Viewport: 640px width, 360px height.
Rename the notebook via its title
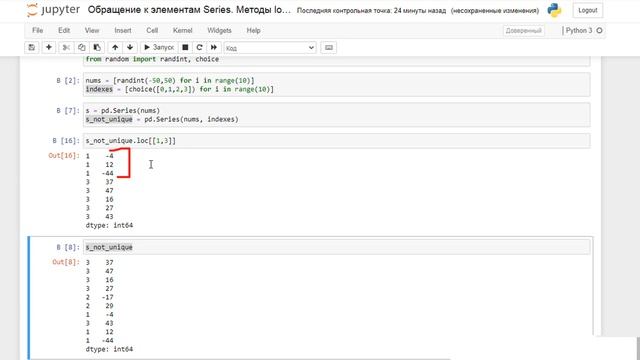click(189, 10)
